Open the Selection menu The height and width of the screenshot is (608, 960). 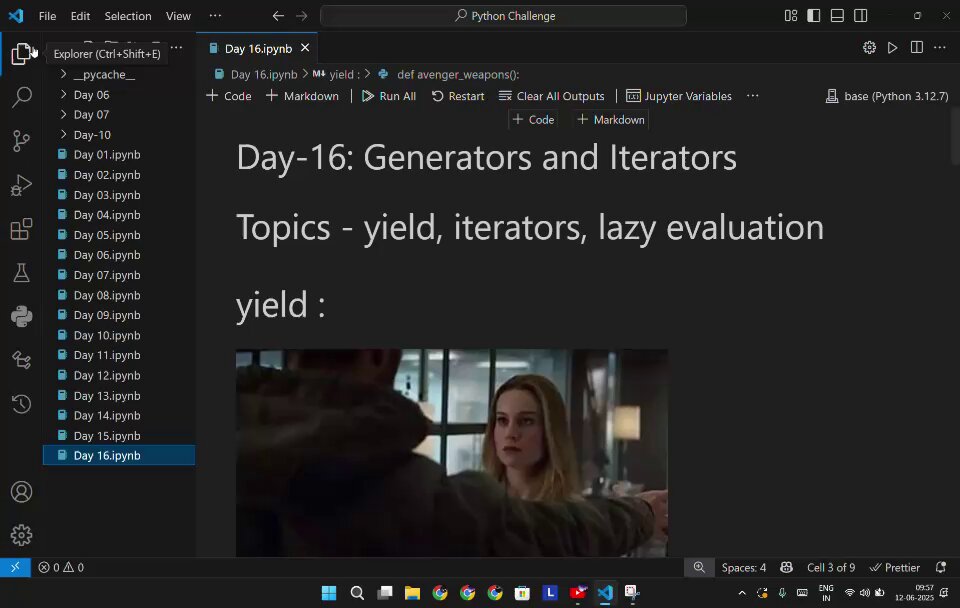tap(127, 16)
